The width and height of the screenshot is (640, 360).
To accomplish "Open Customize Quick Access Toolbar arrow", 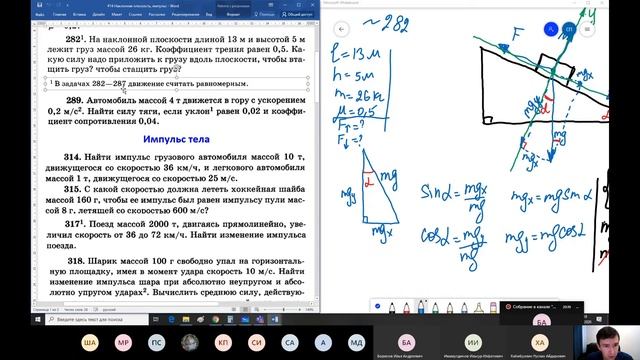I will [x=67, y=5].
